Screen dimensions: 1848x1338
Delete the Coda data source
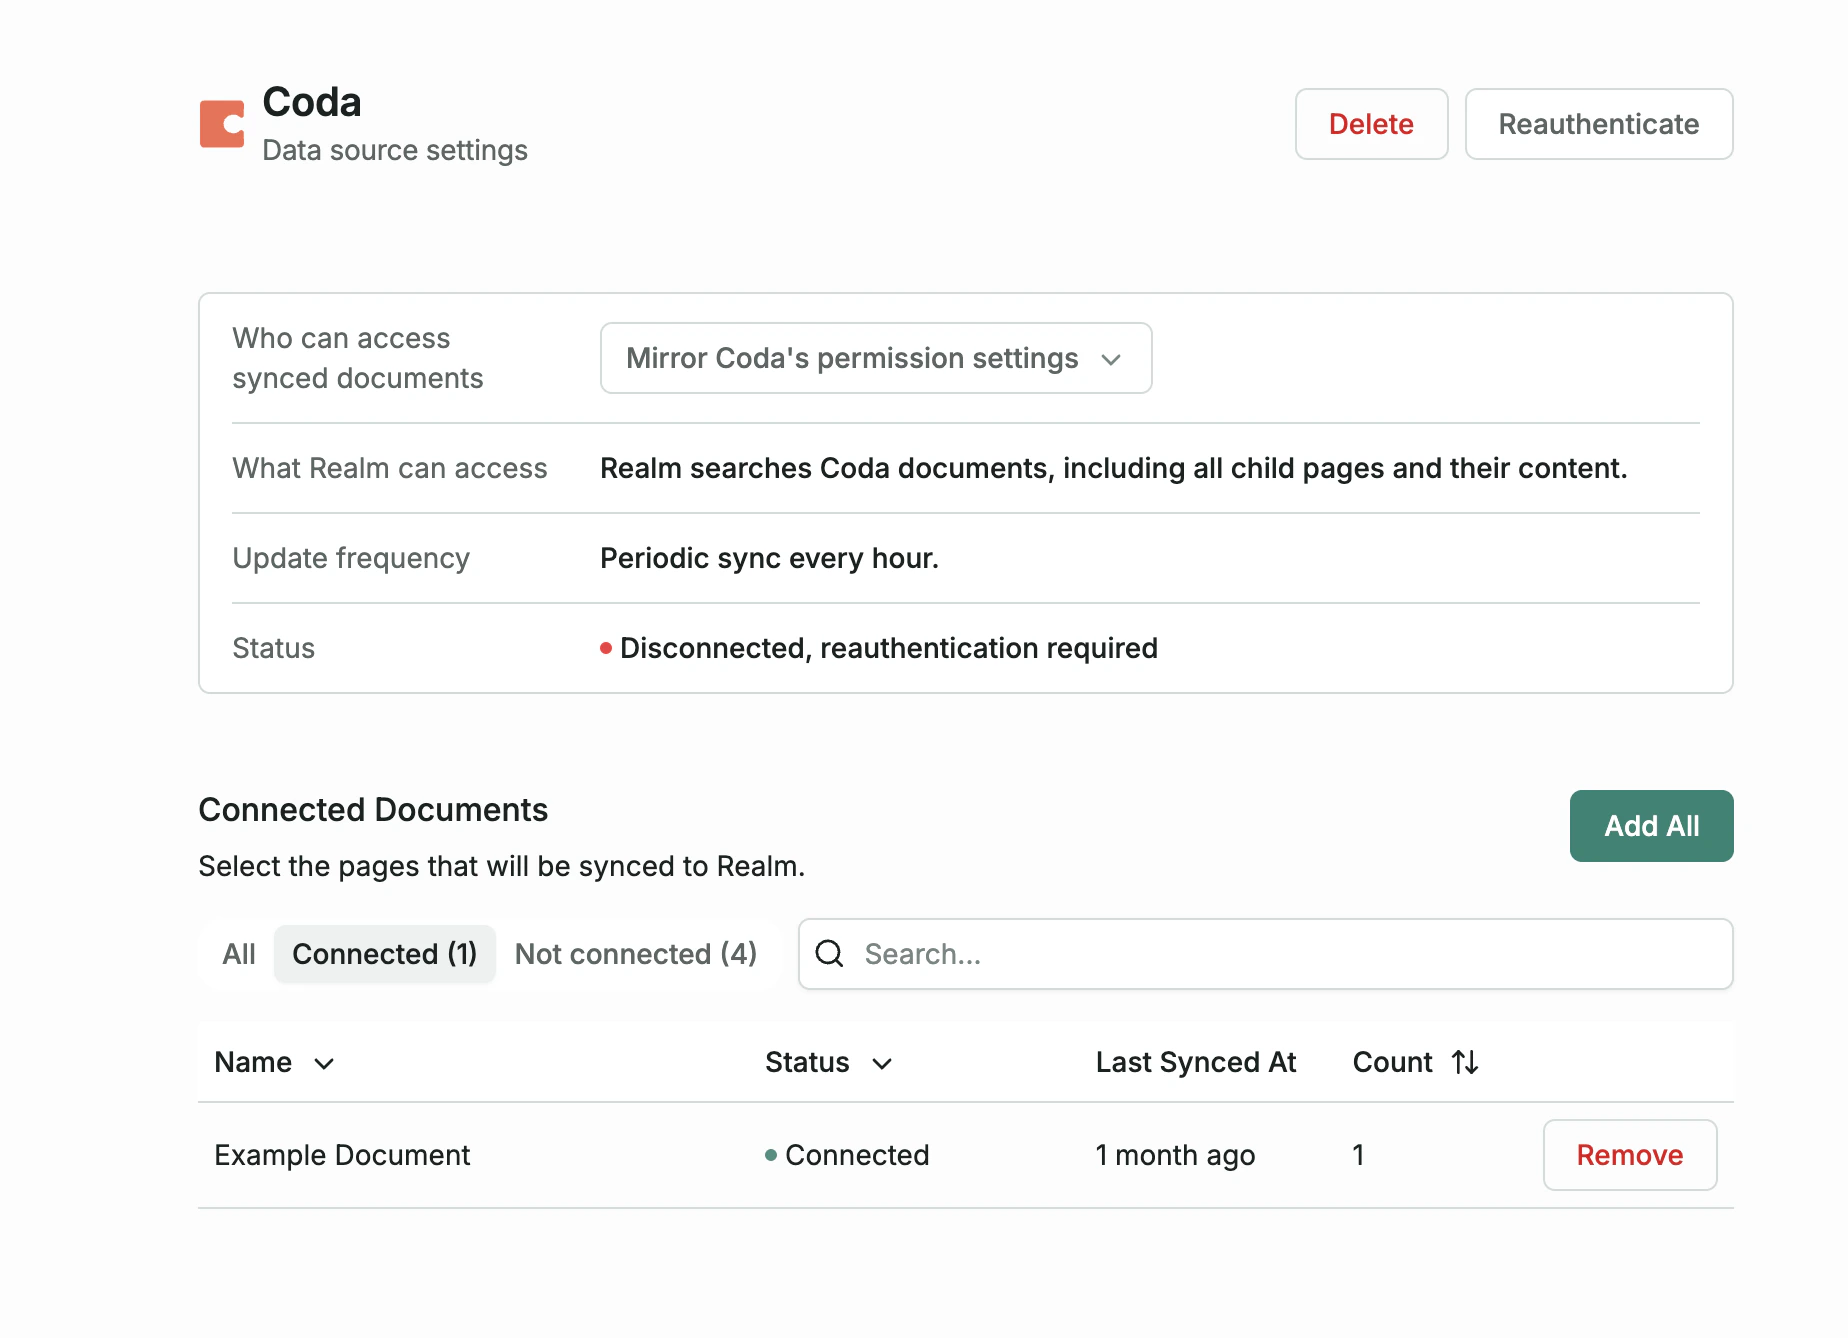(x=1371, y=124)
